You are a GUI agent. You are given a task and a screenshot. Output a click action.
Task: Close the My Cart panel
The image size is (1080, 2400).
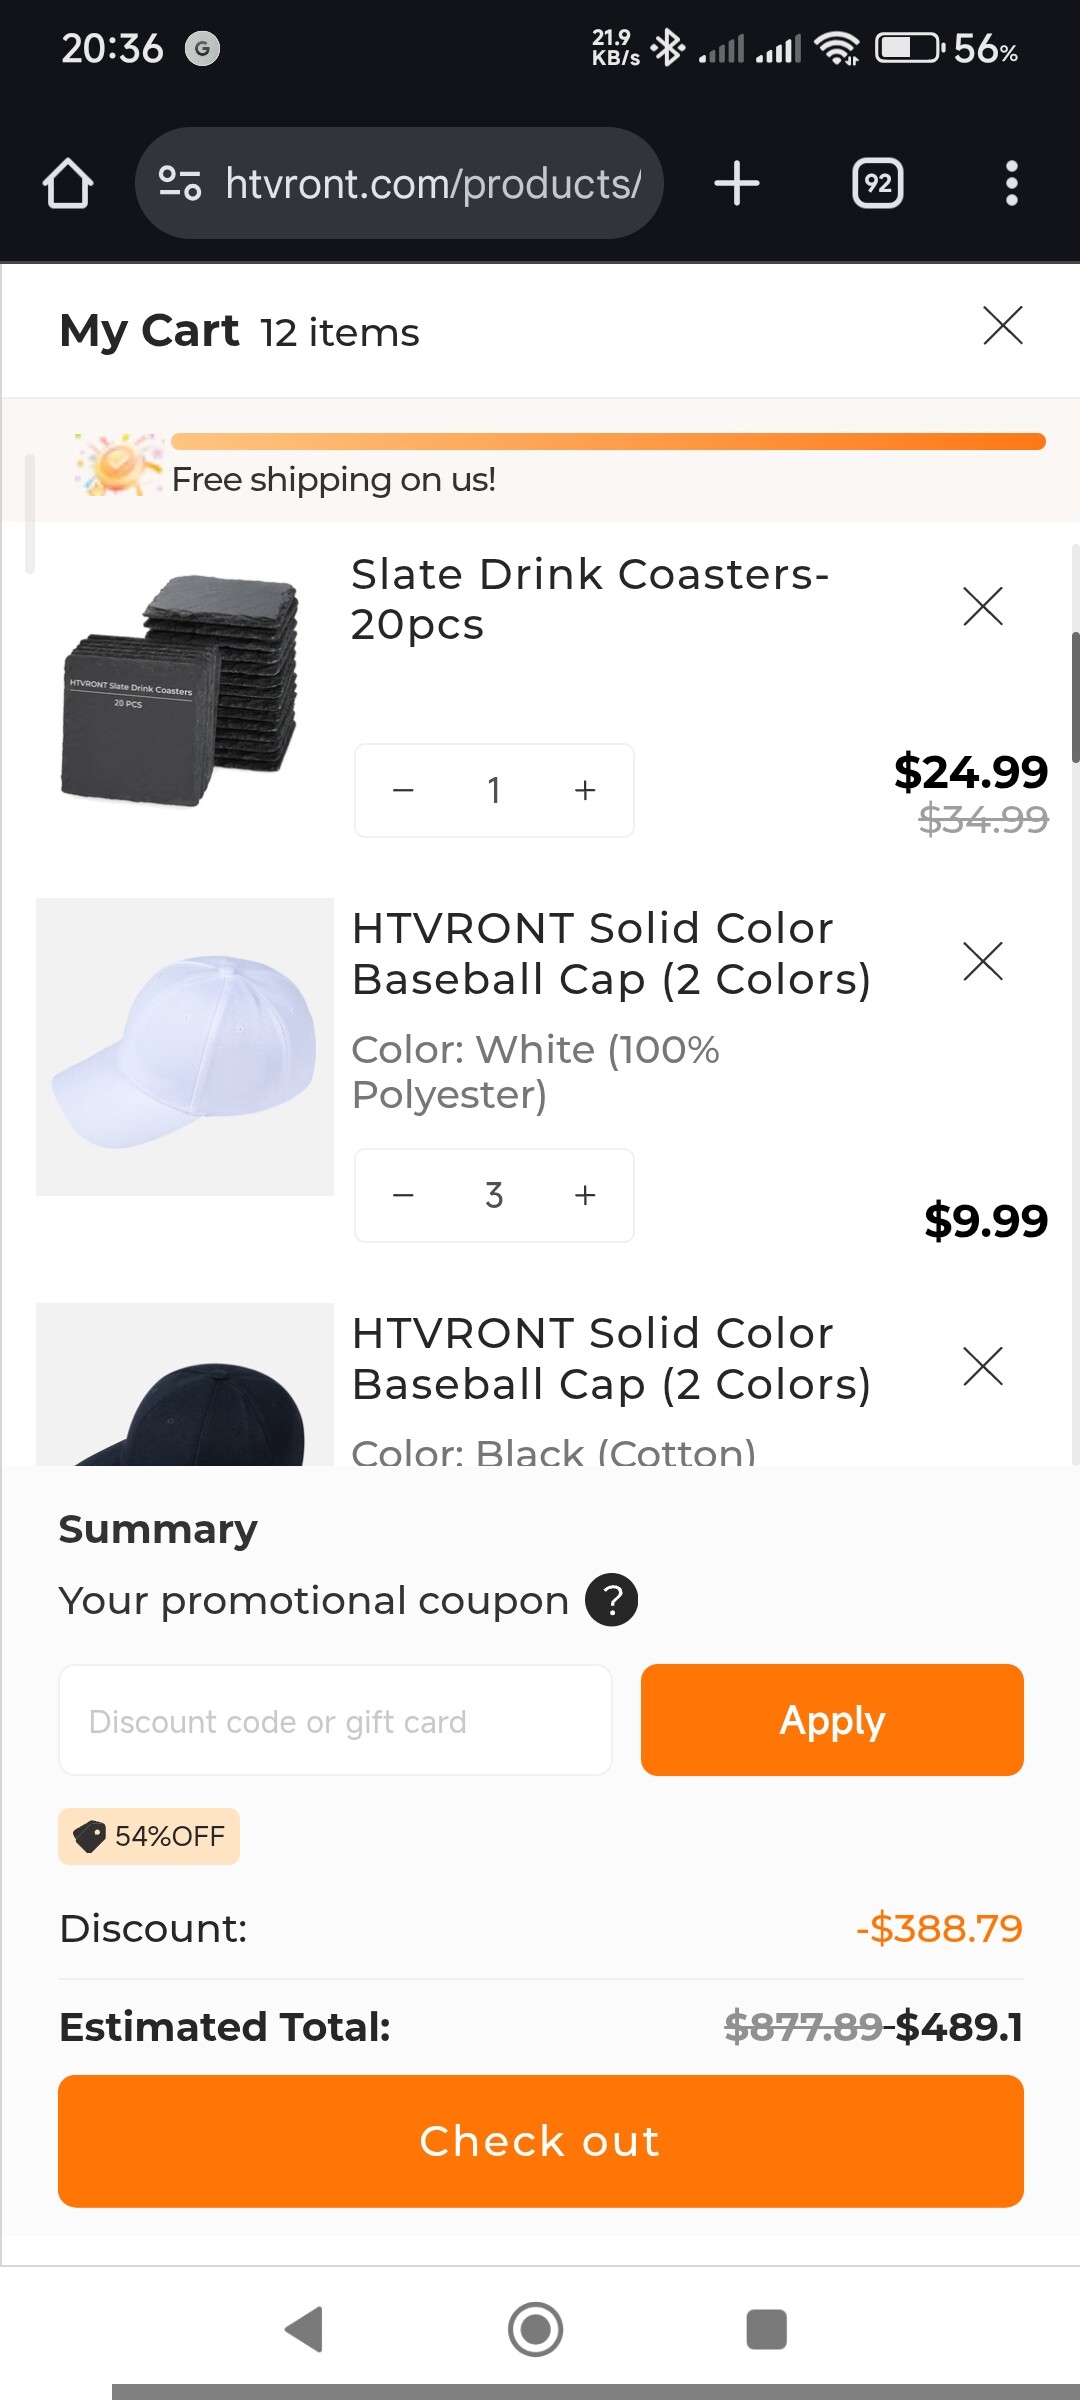(1002, 326)
